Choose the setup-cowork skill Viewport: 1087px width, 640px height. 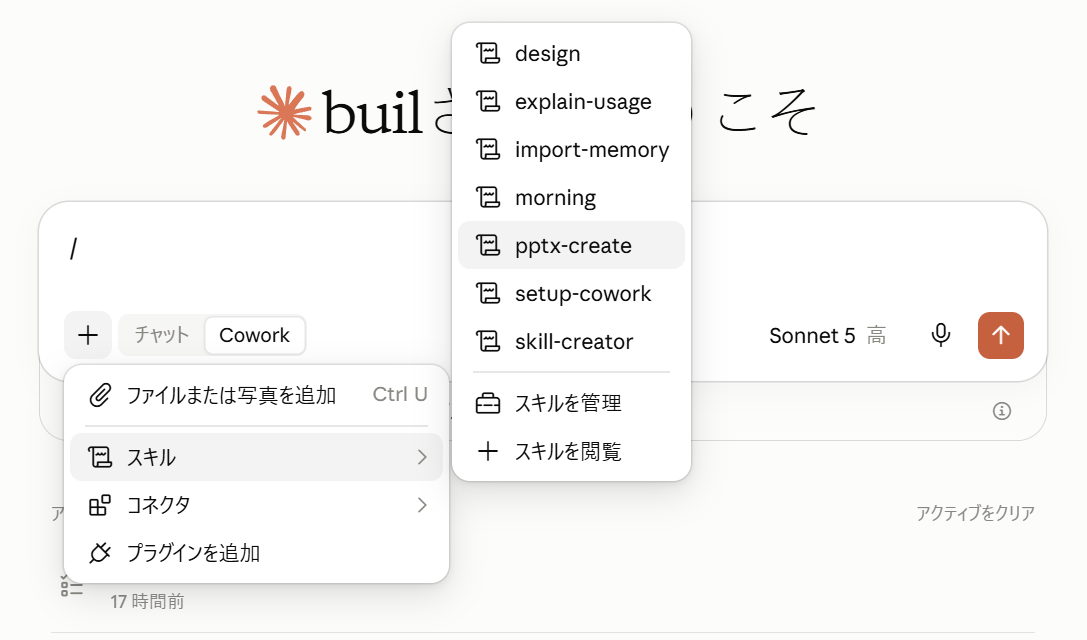571,293
